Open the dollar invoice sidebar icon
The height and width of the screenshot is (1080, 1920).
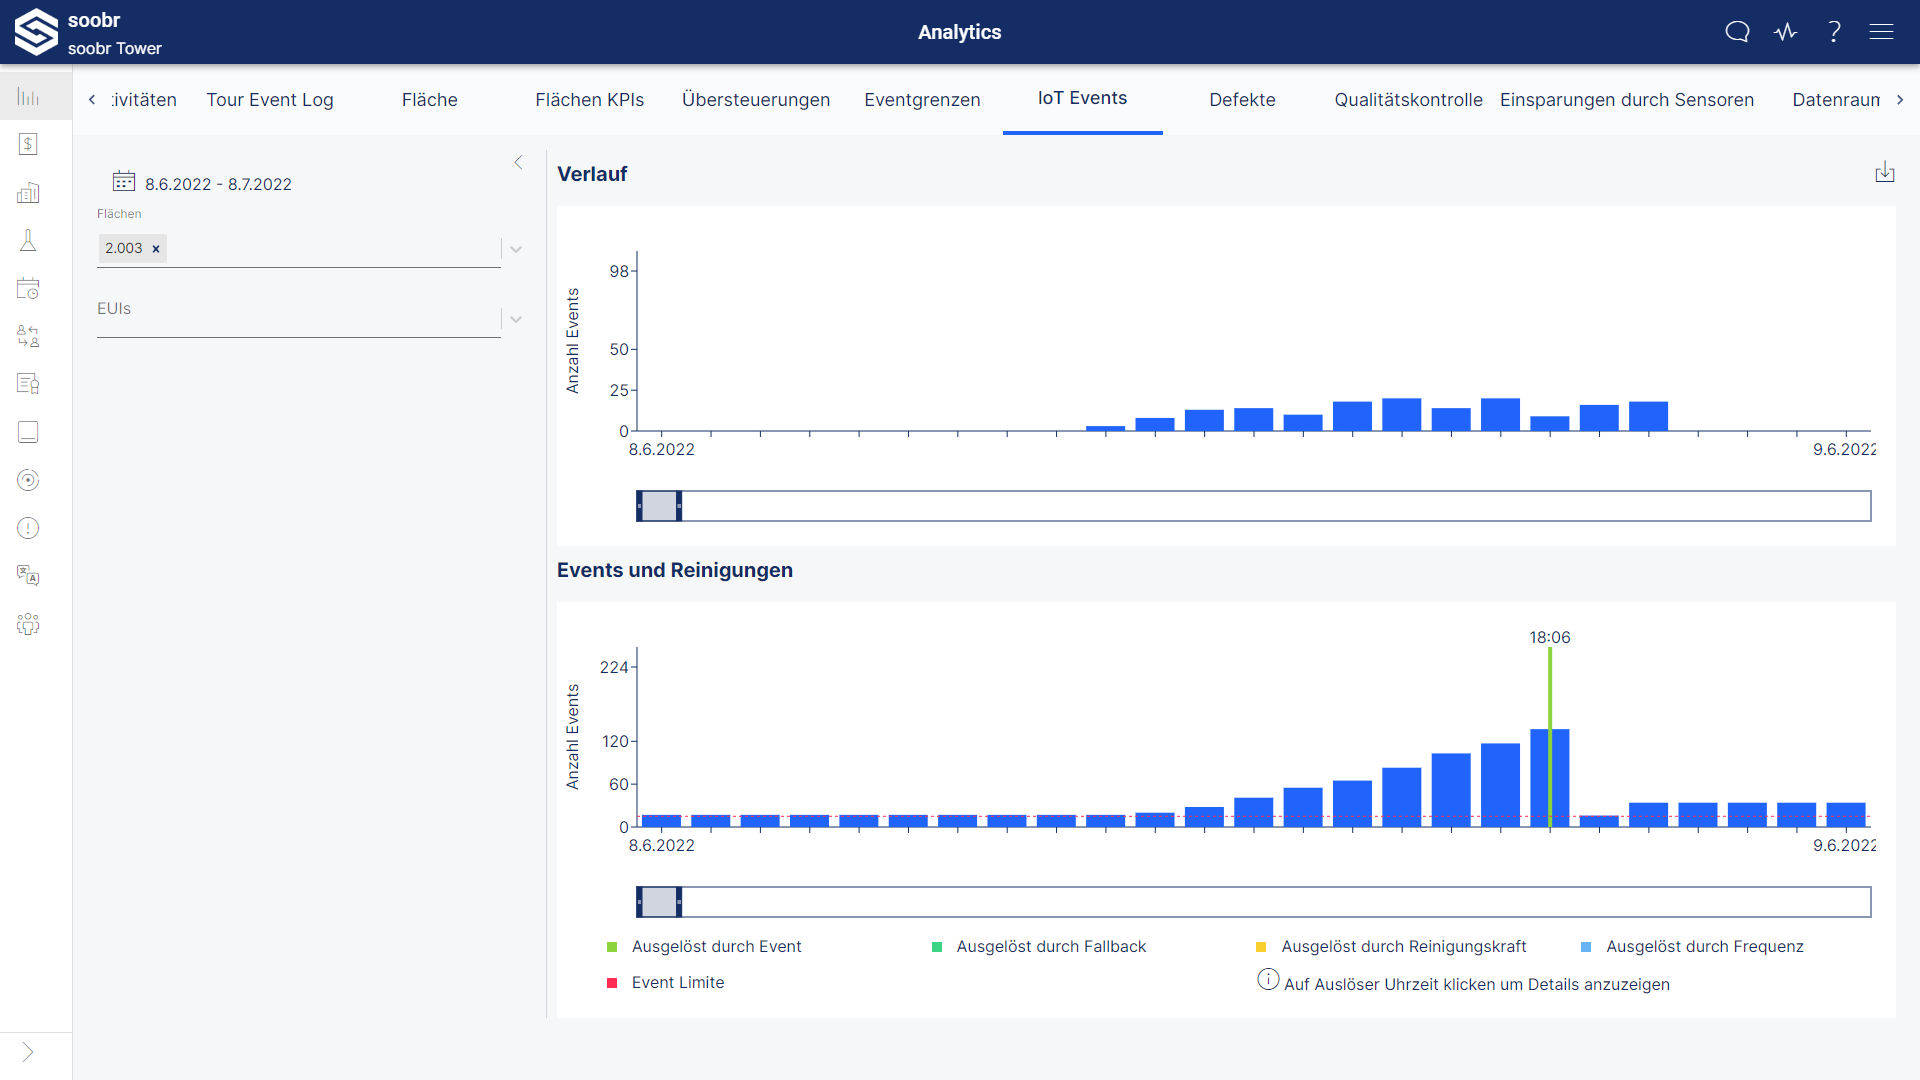(x=28, y=144)
